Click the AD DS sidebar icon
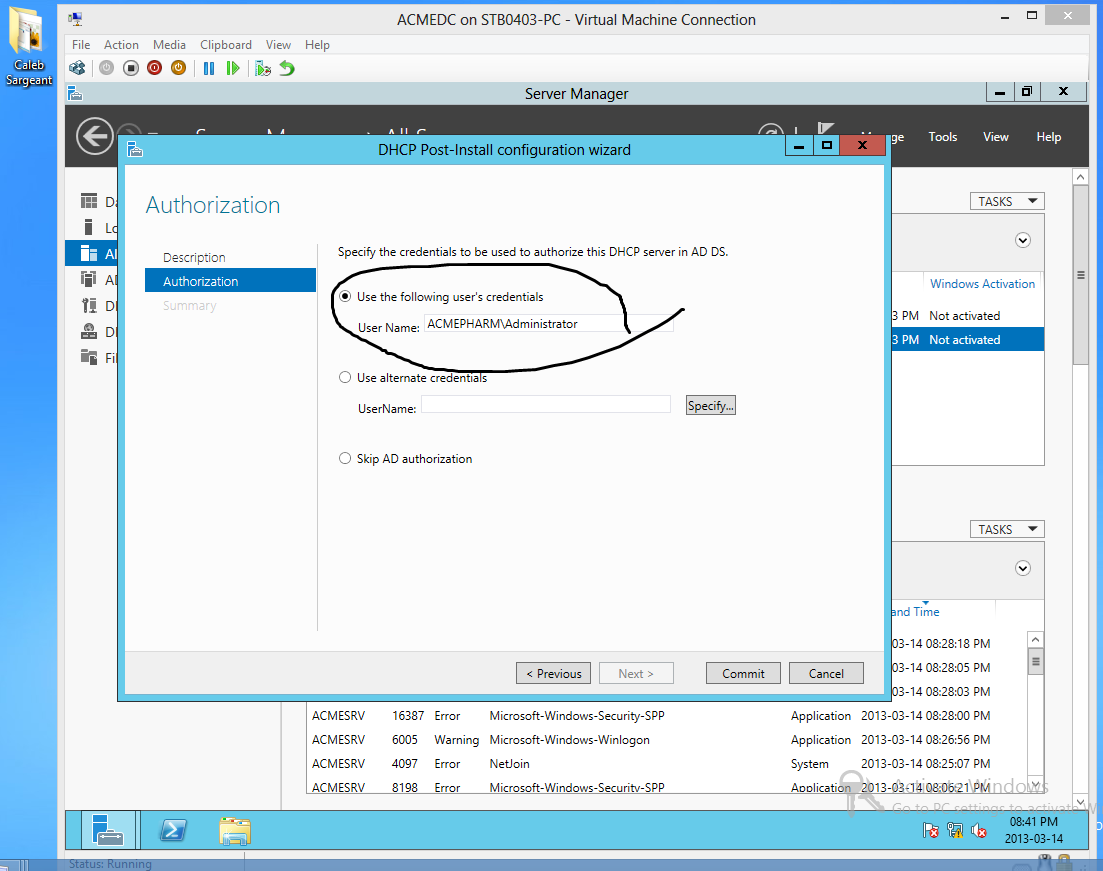The width and height of the screenshot is (1103, 871). 89,279
